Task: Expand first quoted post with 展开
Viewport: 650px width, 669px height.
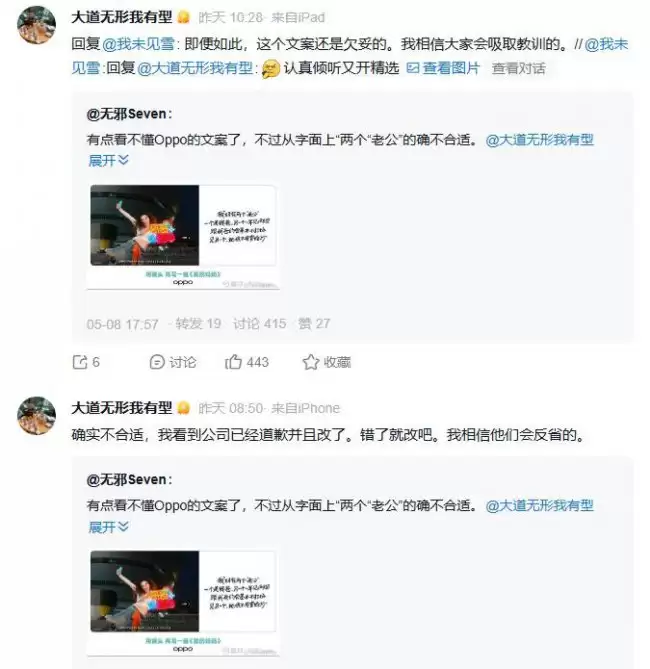Action: (x=108, y=160)
